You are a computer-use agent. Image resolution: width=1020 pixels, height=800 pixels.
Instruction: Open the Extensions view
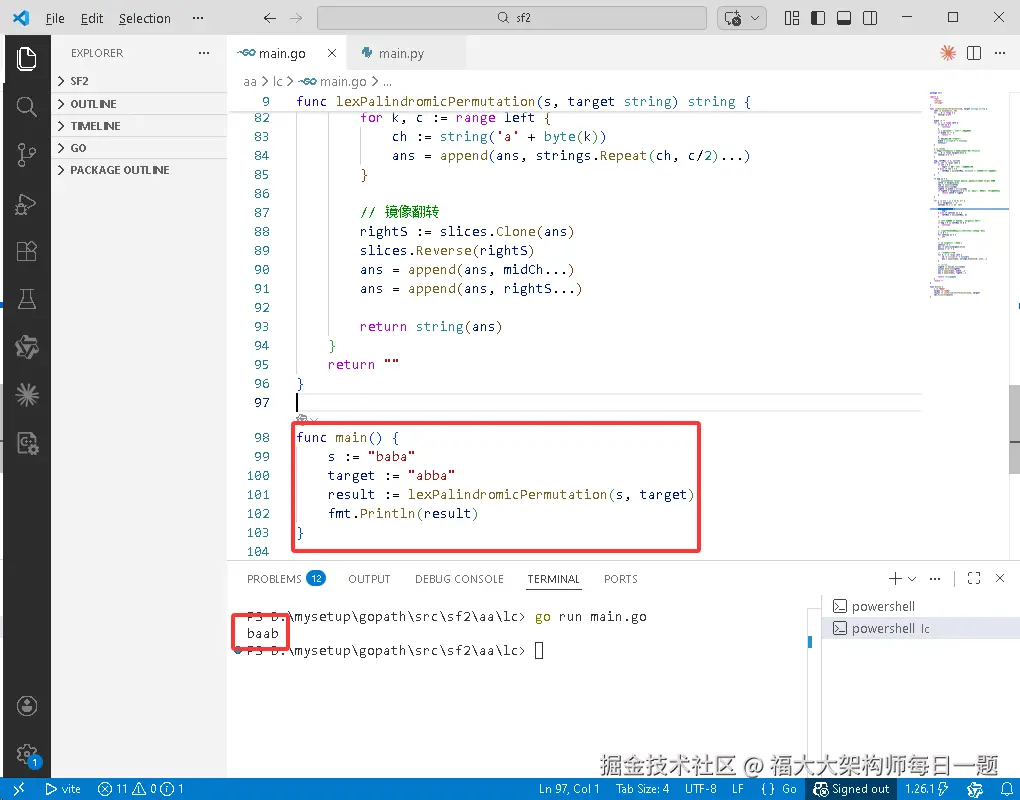26,251
